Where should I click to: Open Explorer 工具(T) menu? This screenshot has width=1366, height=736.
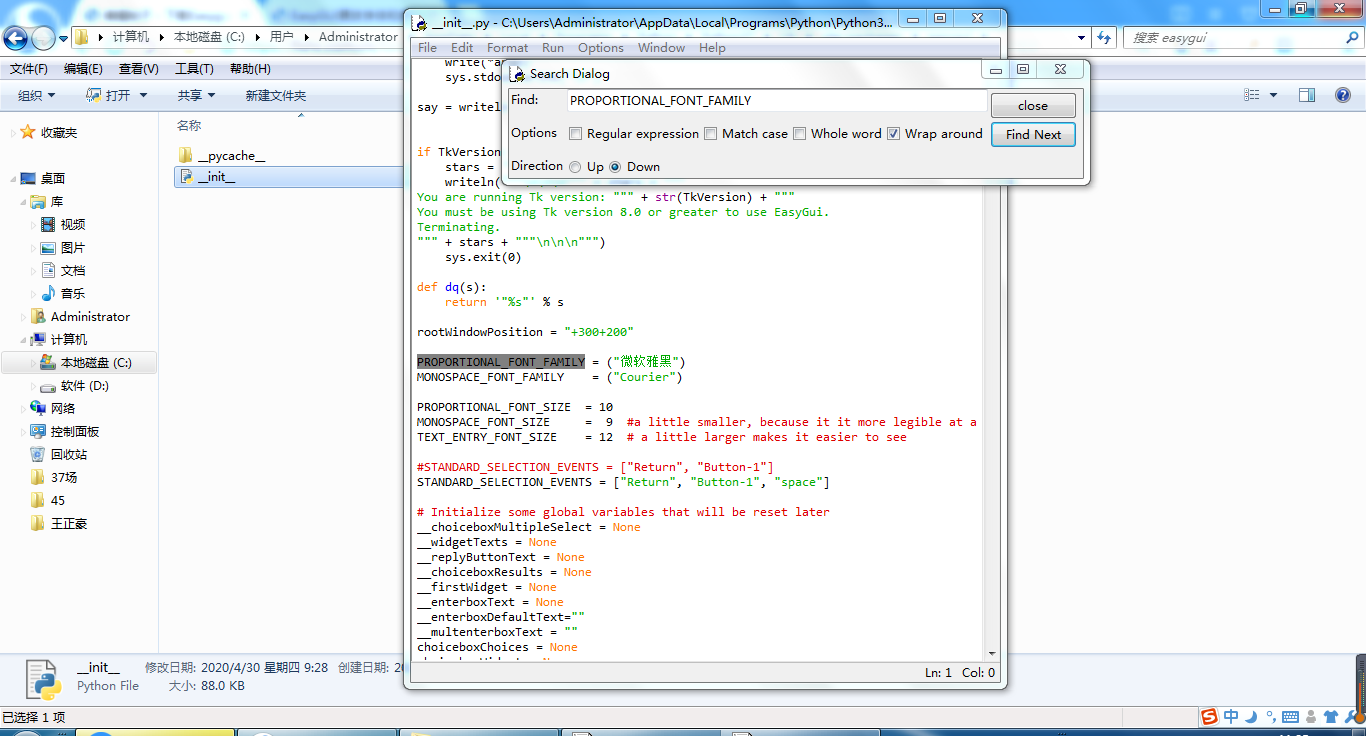[x=194, y=69]
